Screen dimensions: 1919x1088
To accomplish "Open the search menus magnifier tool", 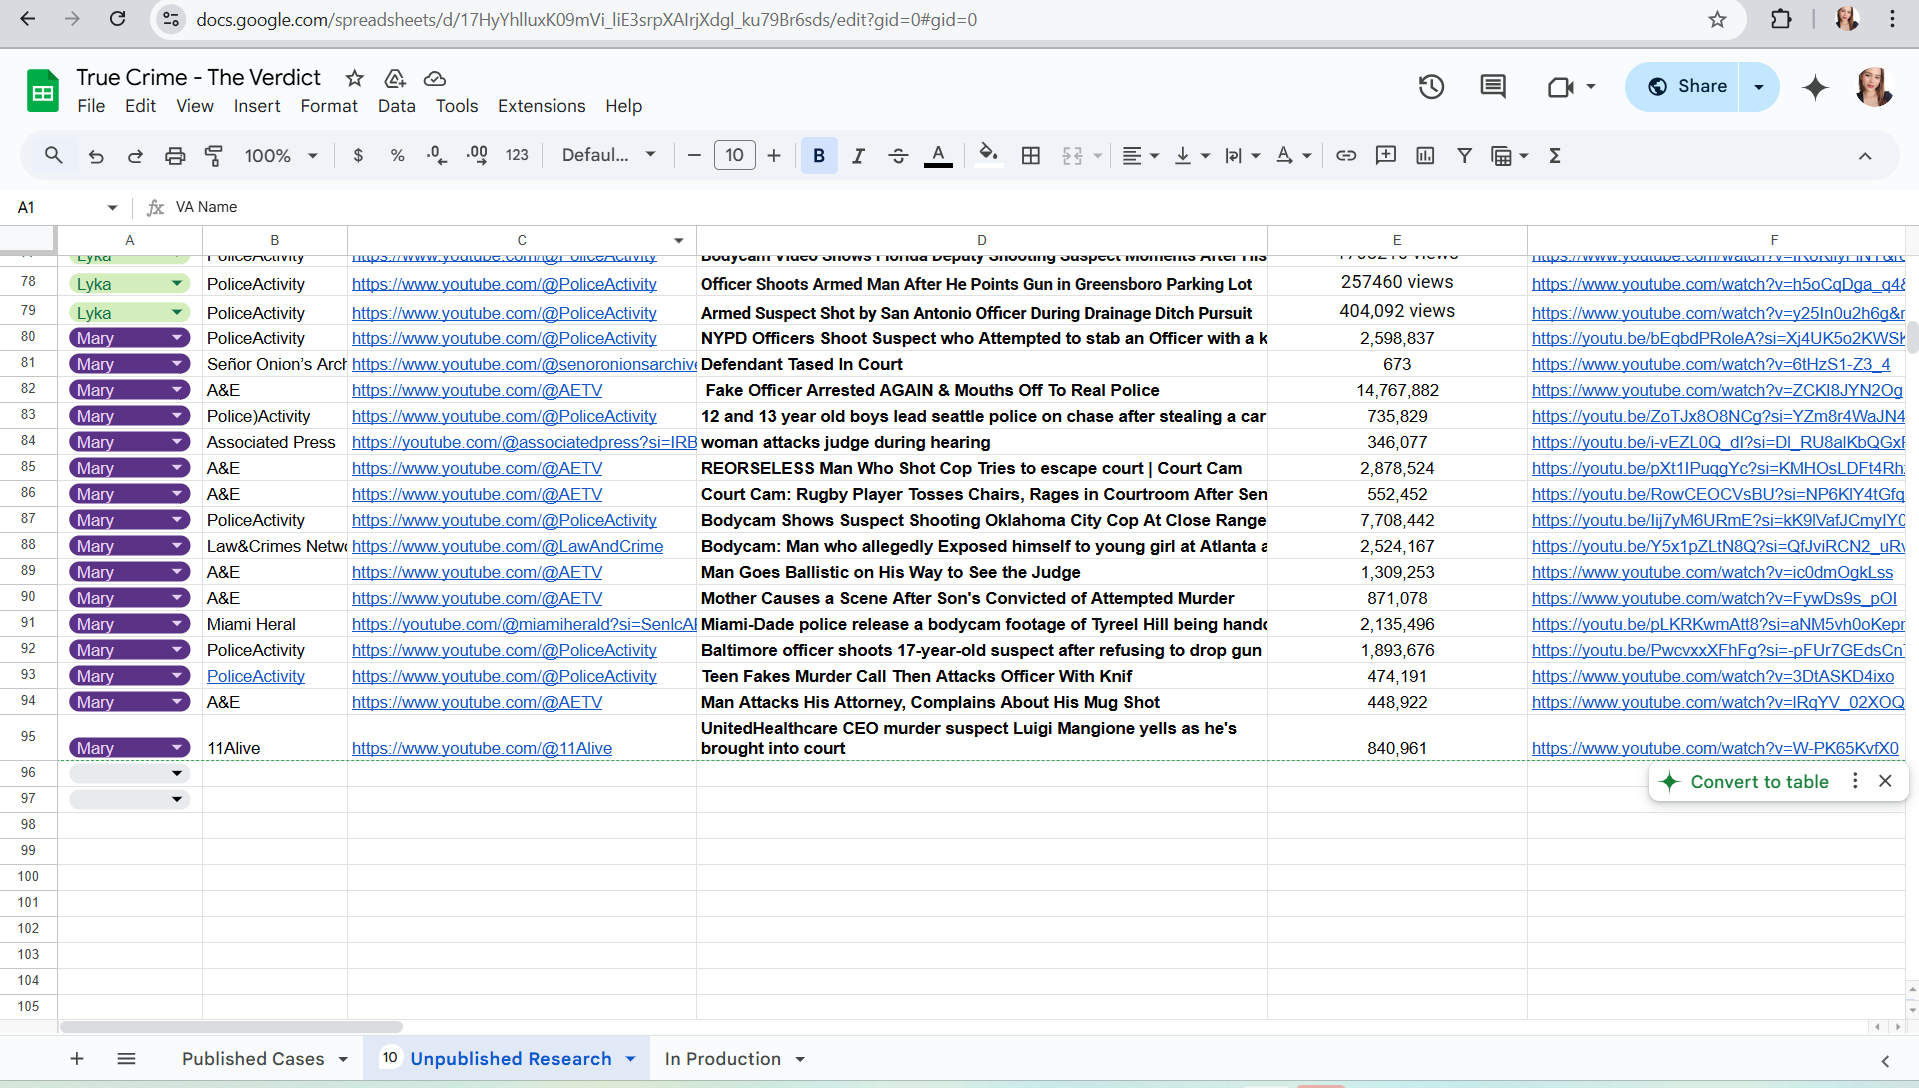I will (54, 155).
